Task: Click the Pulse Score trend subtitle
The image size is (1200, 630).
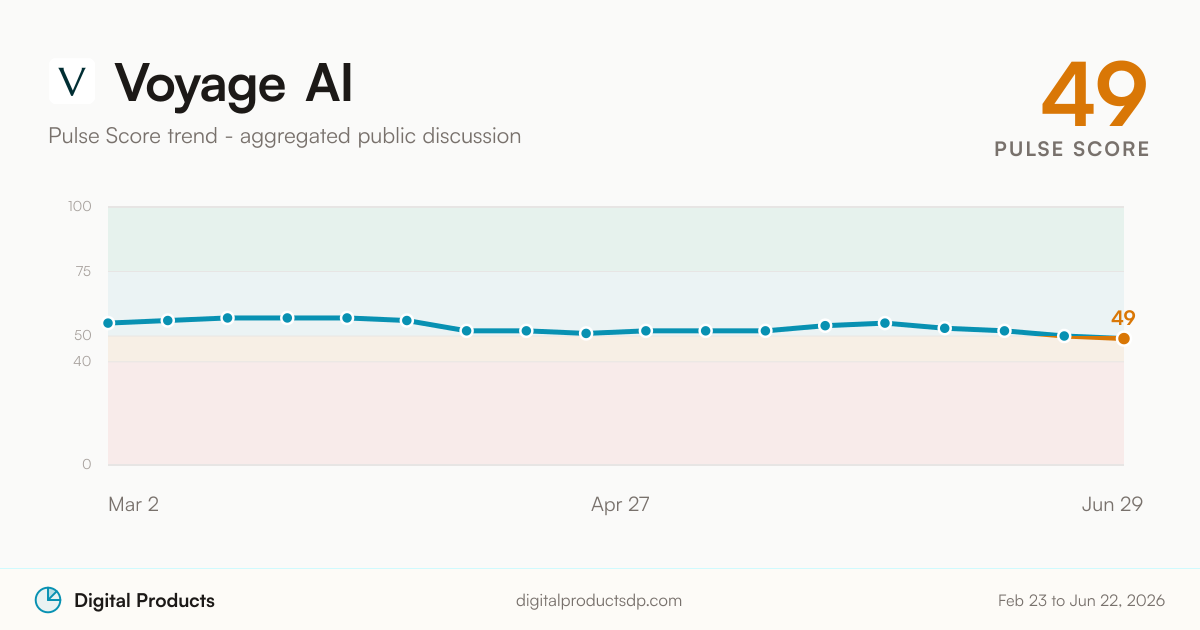Action: pyautogui.click(x=285, y=136)
